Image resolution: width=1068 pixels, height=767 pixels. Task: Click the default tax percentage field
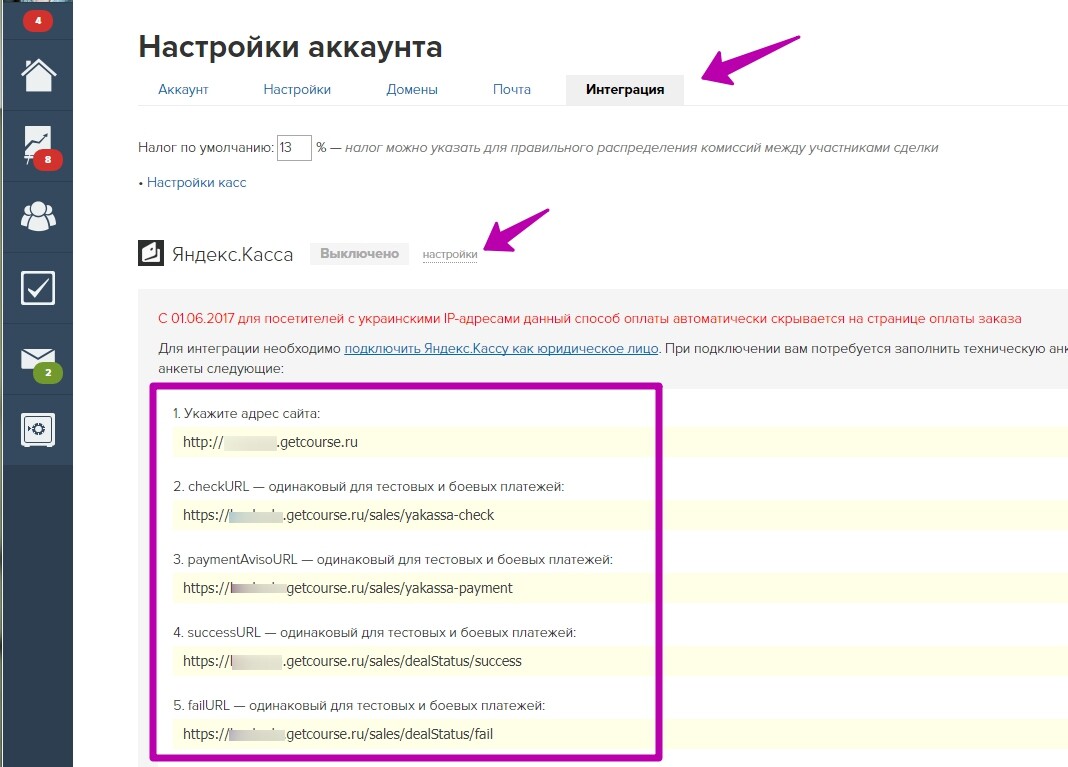coord(294,148)
